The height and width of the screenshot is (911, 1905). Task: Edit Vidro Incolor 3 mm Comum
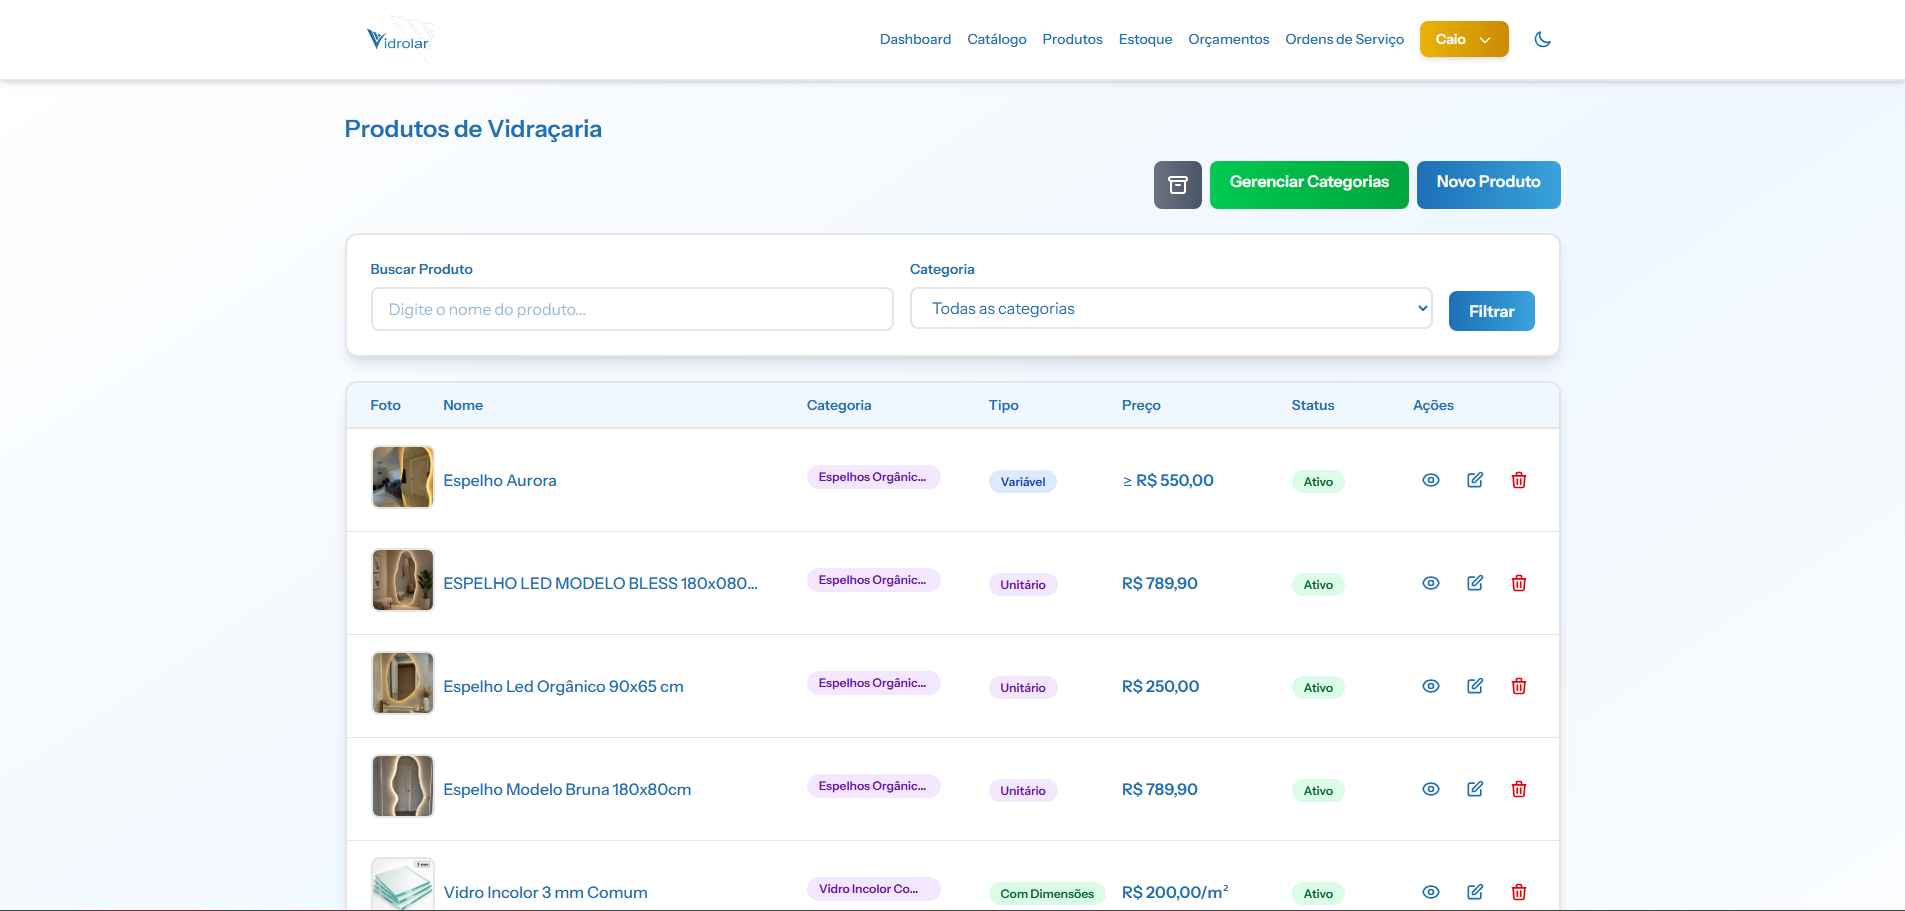click(1475, 892)
